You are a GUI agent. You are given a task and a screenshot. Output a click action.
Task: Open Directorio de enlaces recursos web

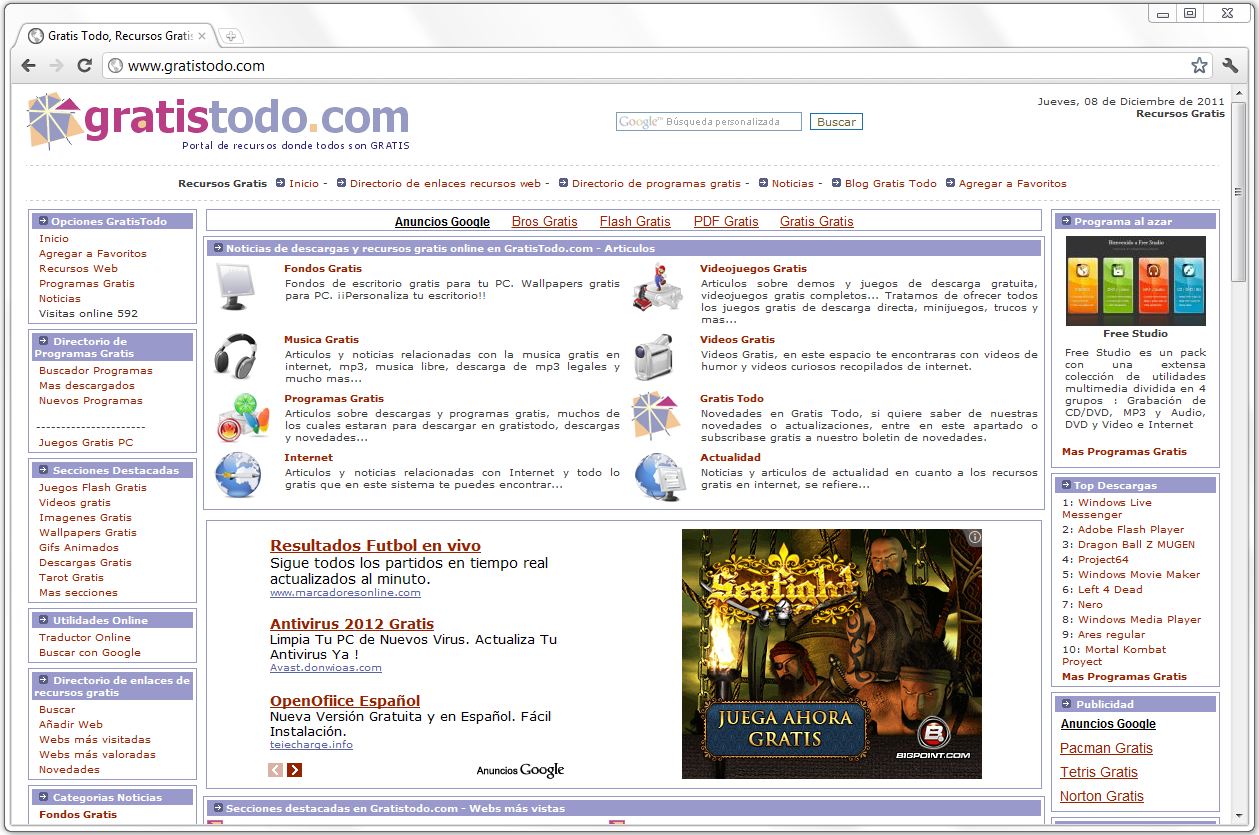coord(445,184)
